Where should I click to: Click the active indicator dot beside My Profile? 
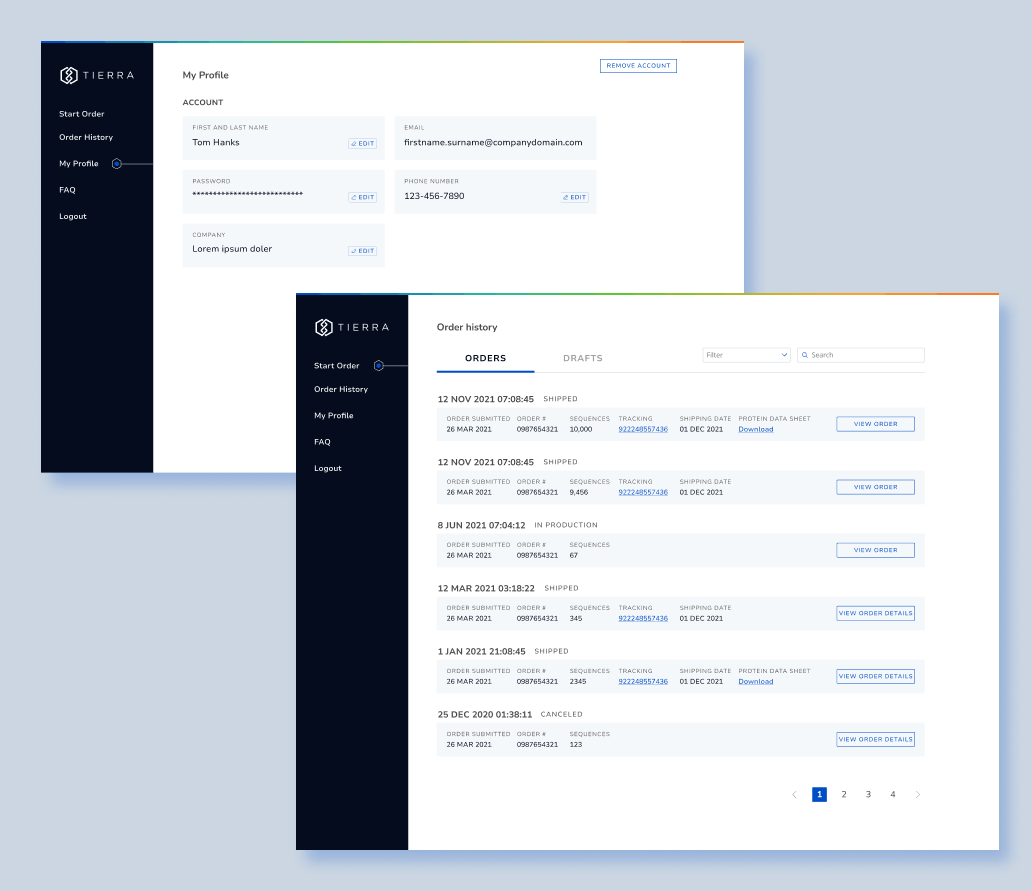[x=116, y=164]
